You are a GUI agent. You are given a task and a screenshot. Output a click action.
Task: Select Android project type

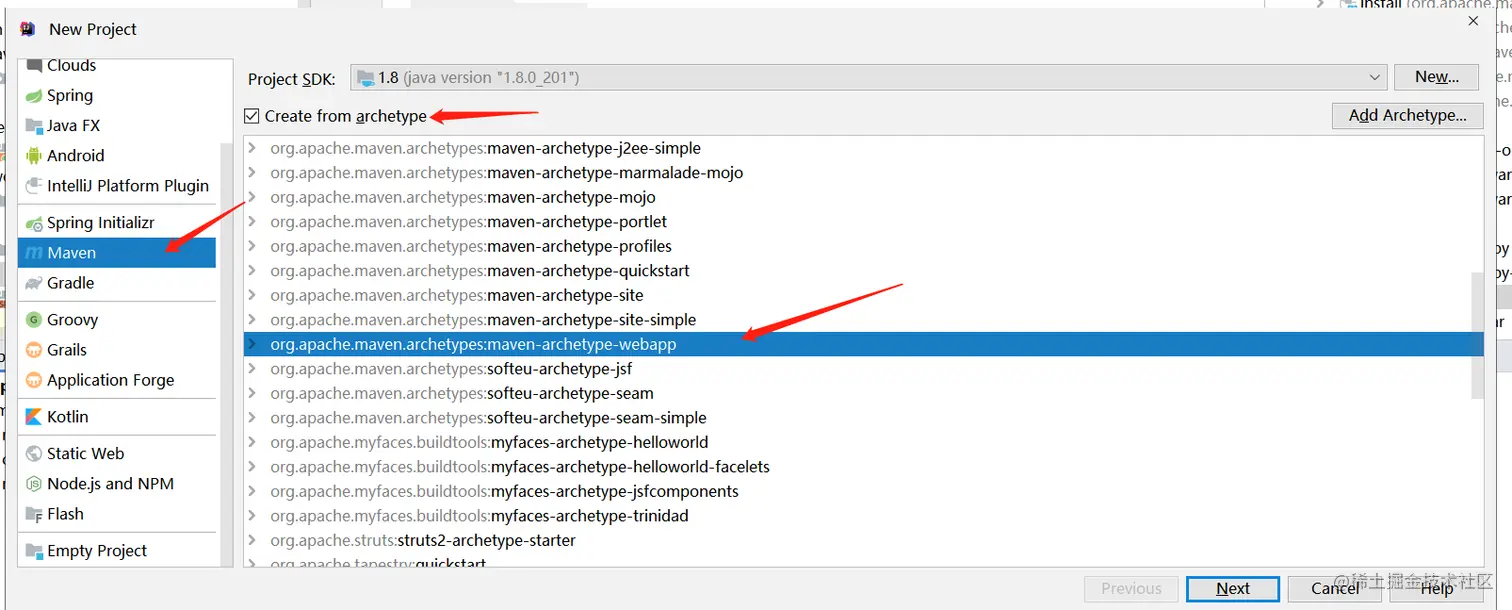pos(117,156)
